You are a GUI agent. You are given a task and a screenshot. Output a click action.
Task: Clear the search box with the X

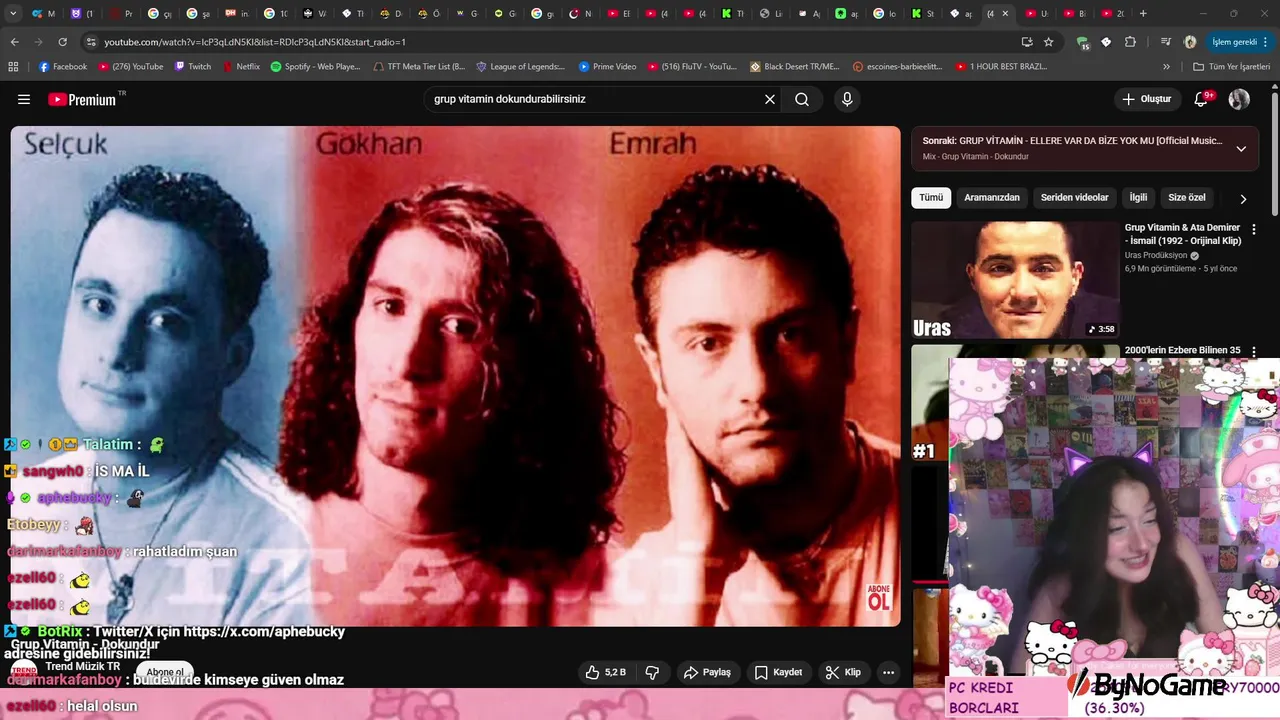pos(770,99)
